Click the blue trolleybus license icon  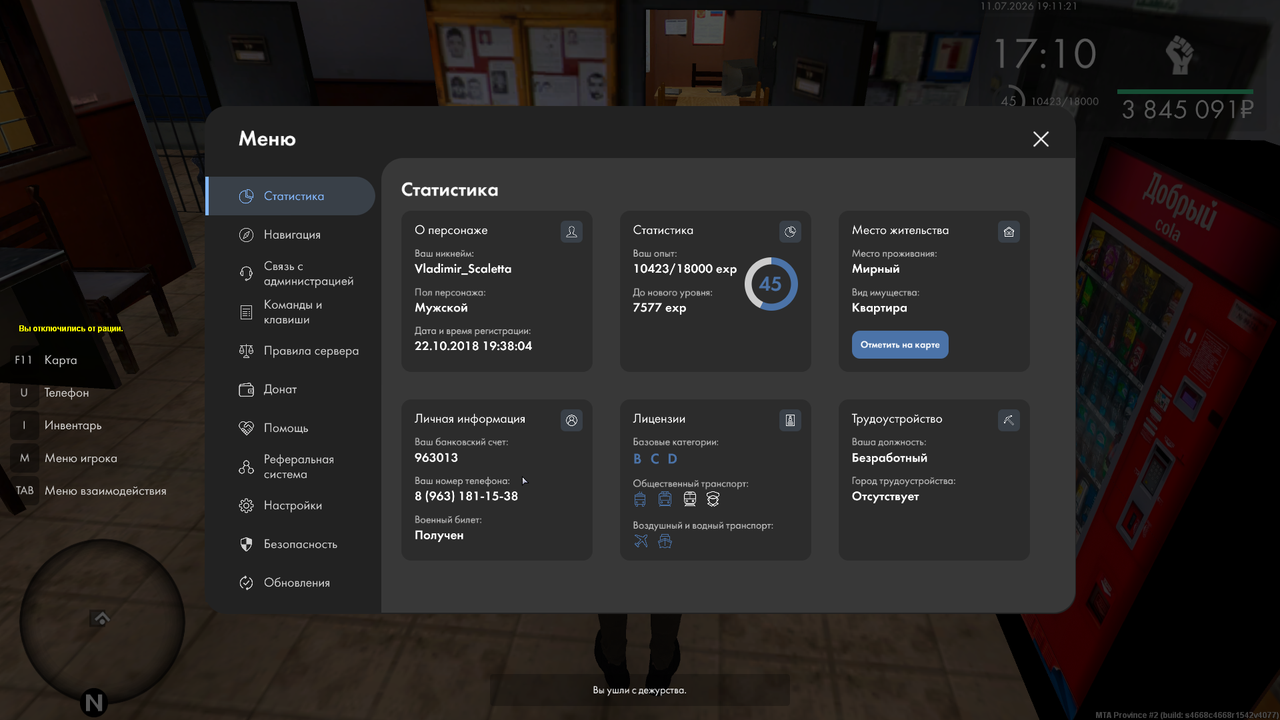pyautogui.click(x=640, y=499)
